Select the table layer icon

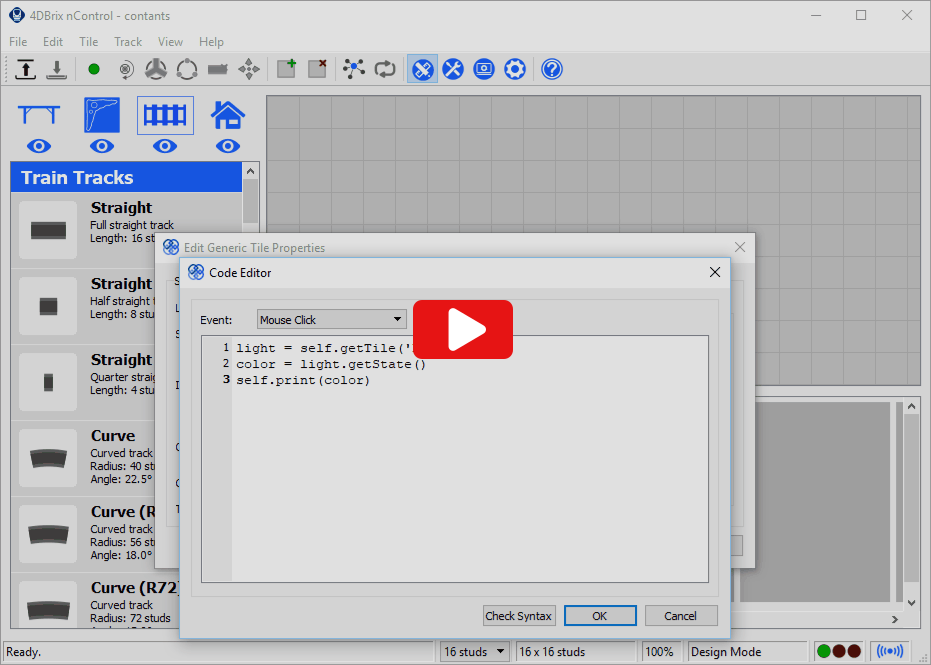[x=39, y=115]
